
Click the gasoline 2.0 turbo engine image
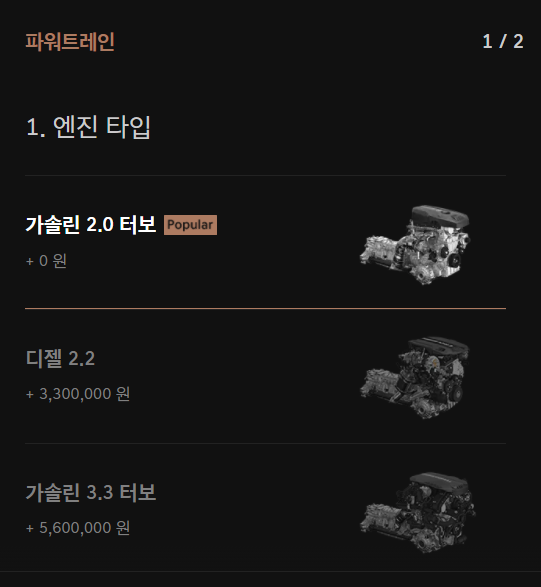[x=415, y=245]
